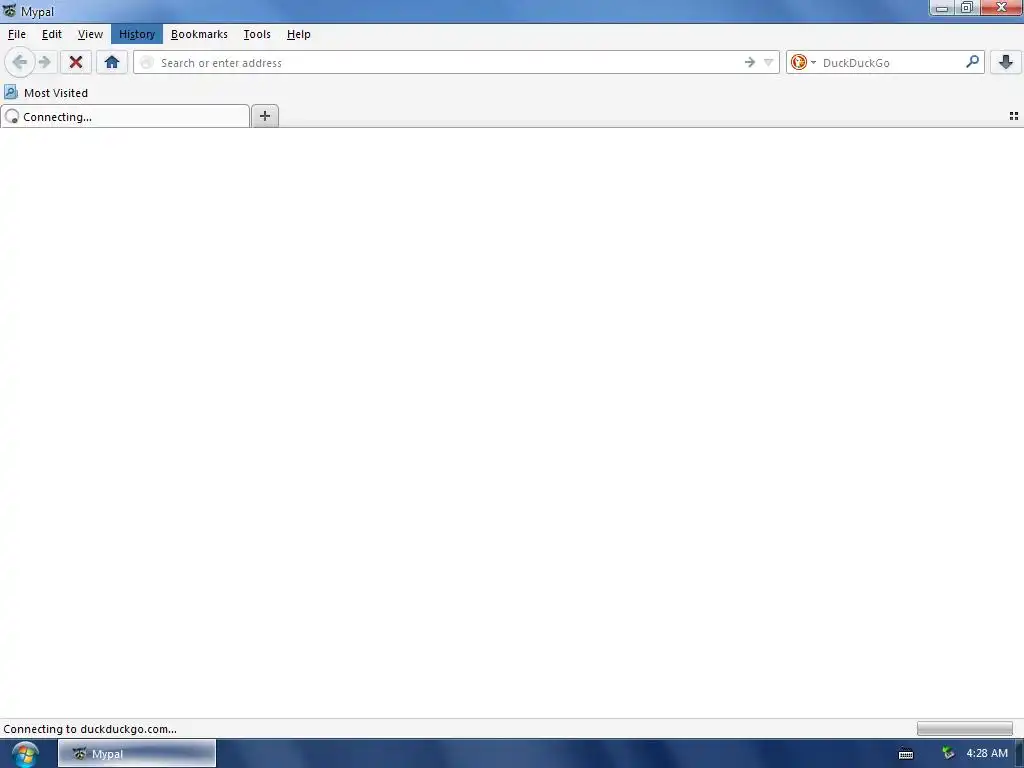Open the on-screen keyboard tray icon
This screenshot has height=768, width=1024.
[906, 754]
